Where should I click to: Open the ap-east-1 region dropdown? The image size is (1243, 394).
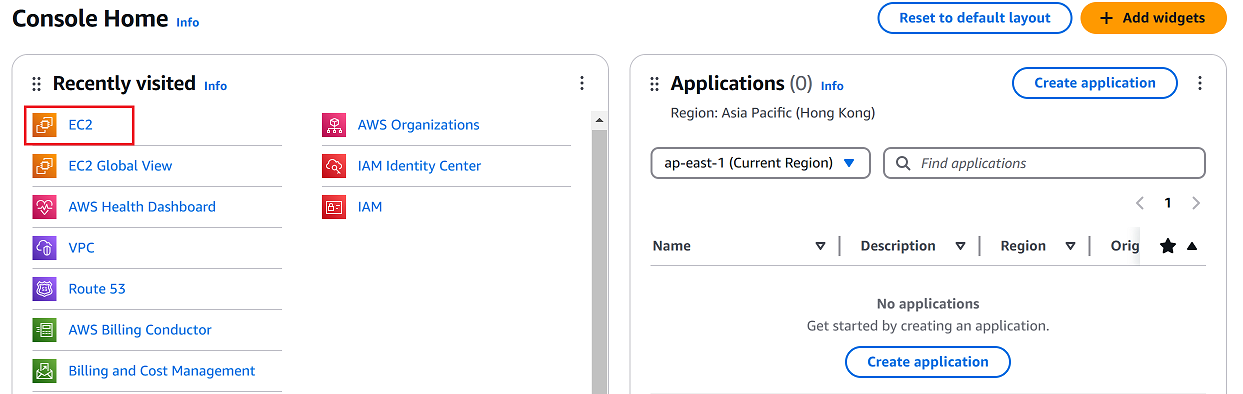[x=760, y=163]
